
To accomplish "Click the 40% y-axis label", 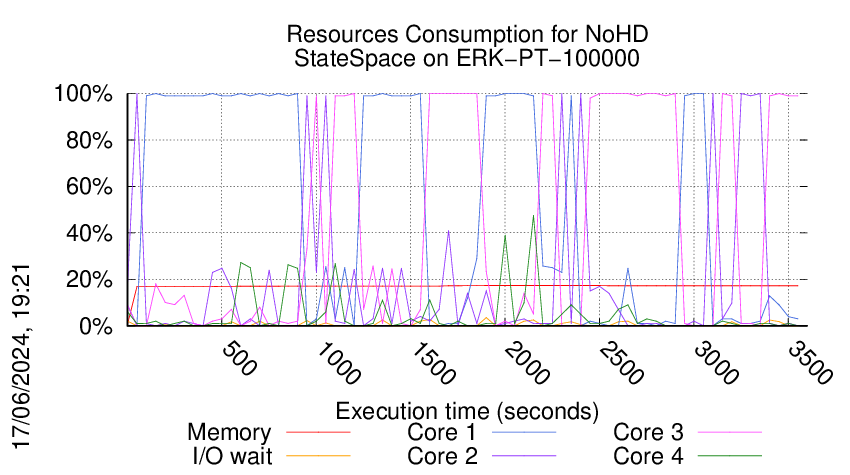I will click(x=89, y=234).
